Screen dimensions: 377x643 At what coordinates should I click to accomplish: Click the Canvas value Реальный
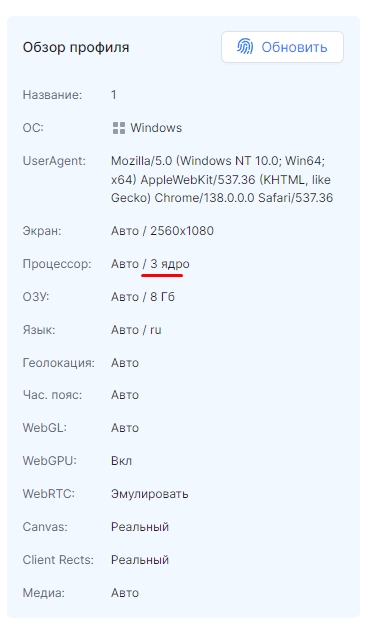coord(140,527)
